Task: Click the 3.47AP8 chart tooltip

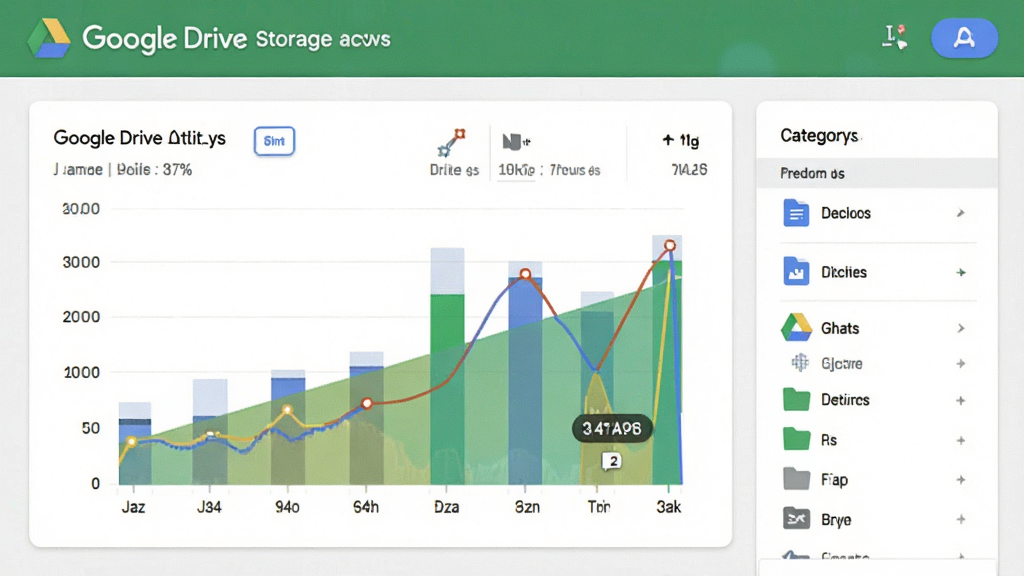Action: [612, 428]
